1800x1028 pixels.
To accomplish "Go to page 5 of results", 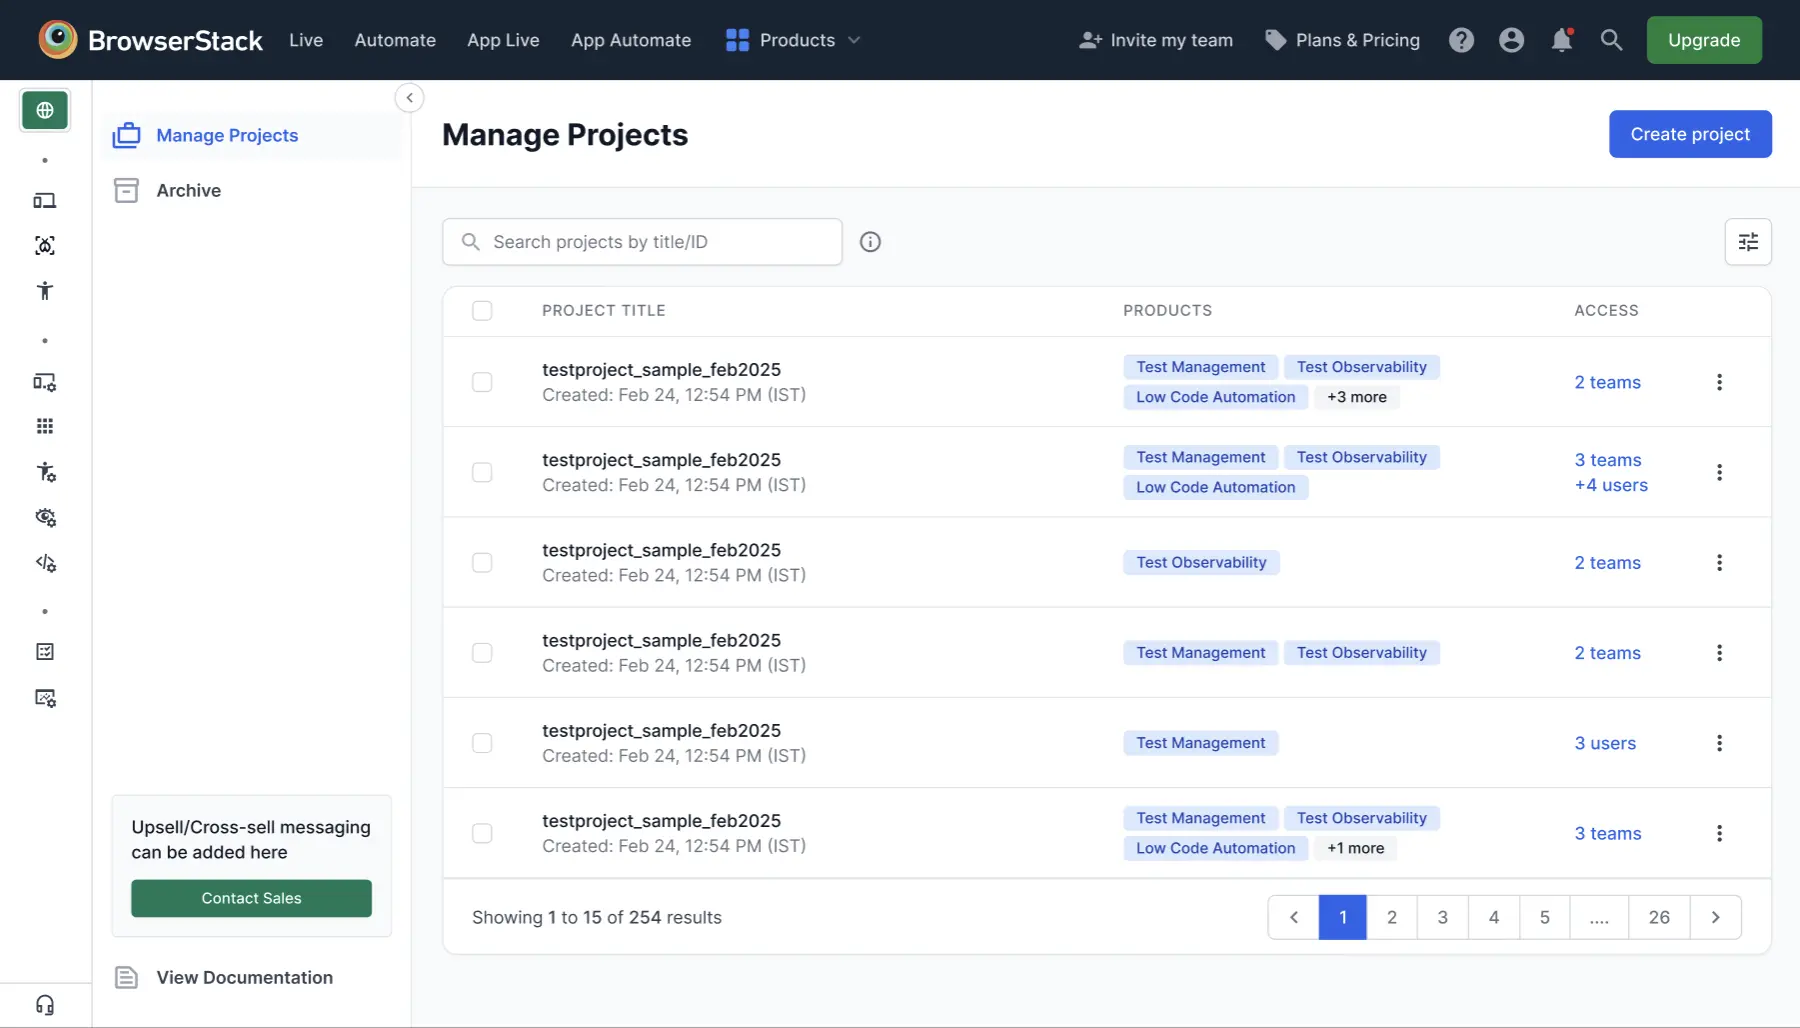I will [x=1544, y=917].
